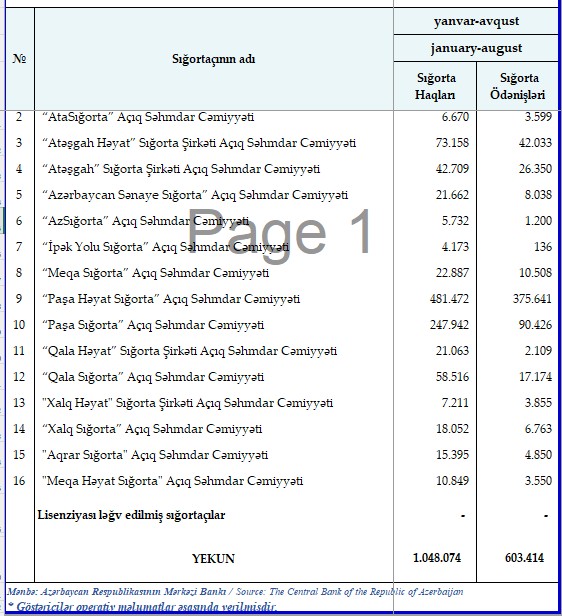This screenshot has width=562, height=616.
Task: Select "Lisenziyası ləğv edilmiş sığortaçılar" row label
Action: tap(131, 515)
